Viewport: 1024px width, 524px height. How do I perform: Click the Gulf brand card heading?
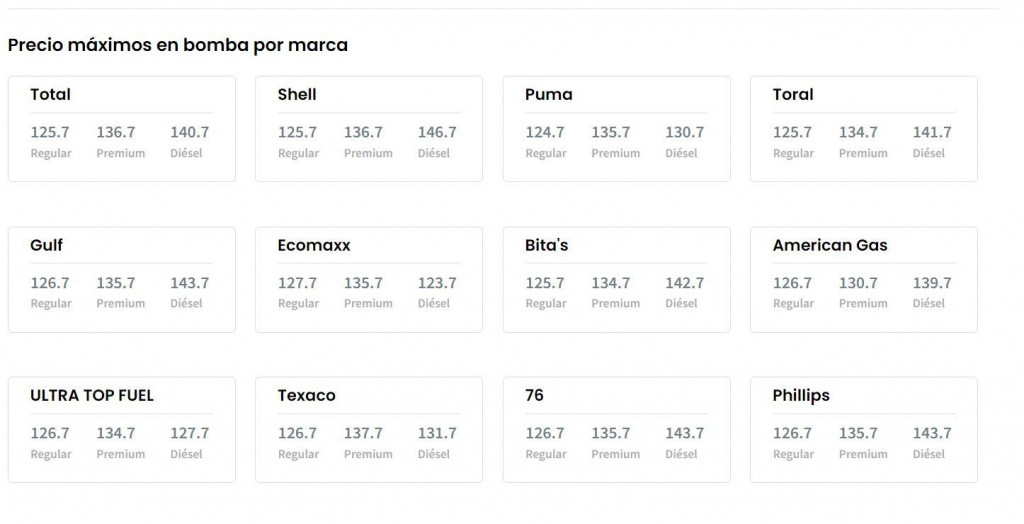pyautogui.click(x=47, y=245)
